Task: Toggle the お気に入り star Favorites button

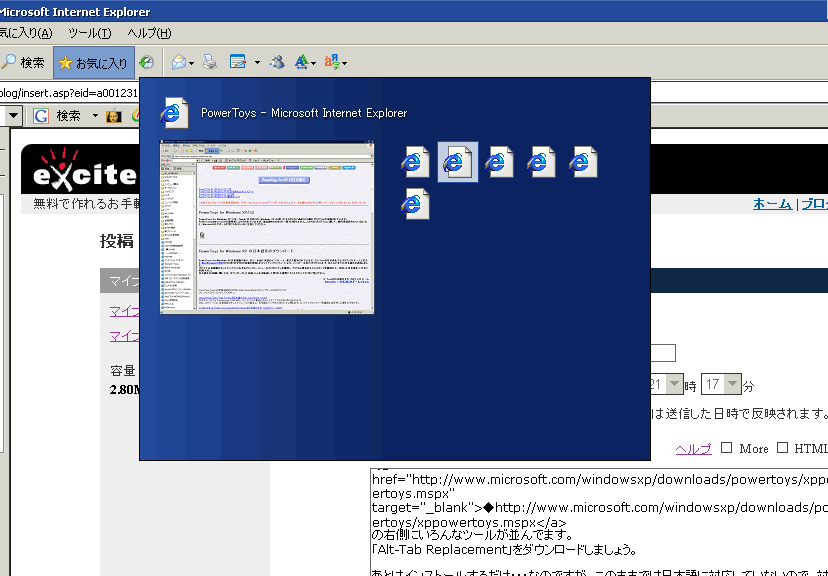Action: coord(93,63)
